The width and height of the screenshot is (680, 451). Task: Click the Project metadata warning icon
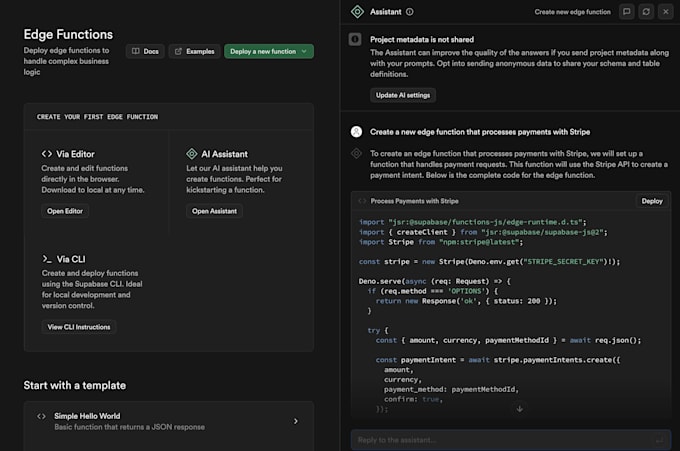tap(355, 39)
